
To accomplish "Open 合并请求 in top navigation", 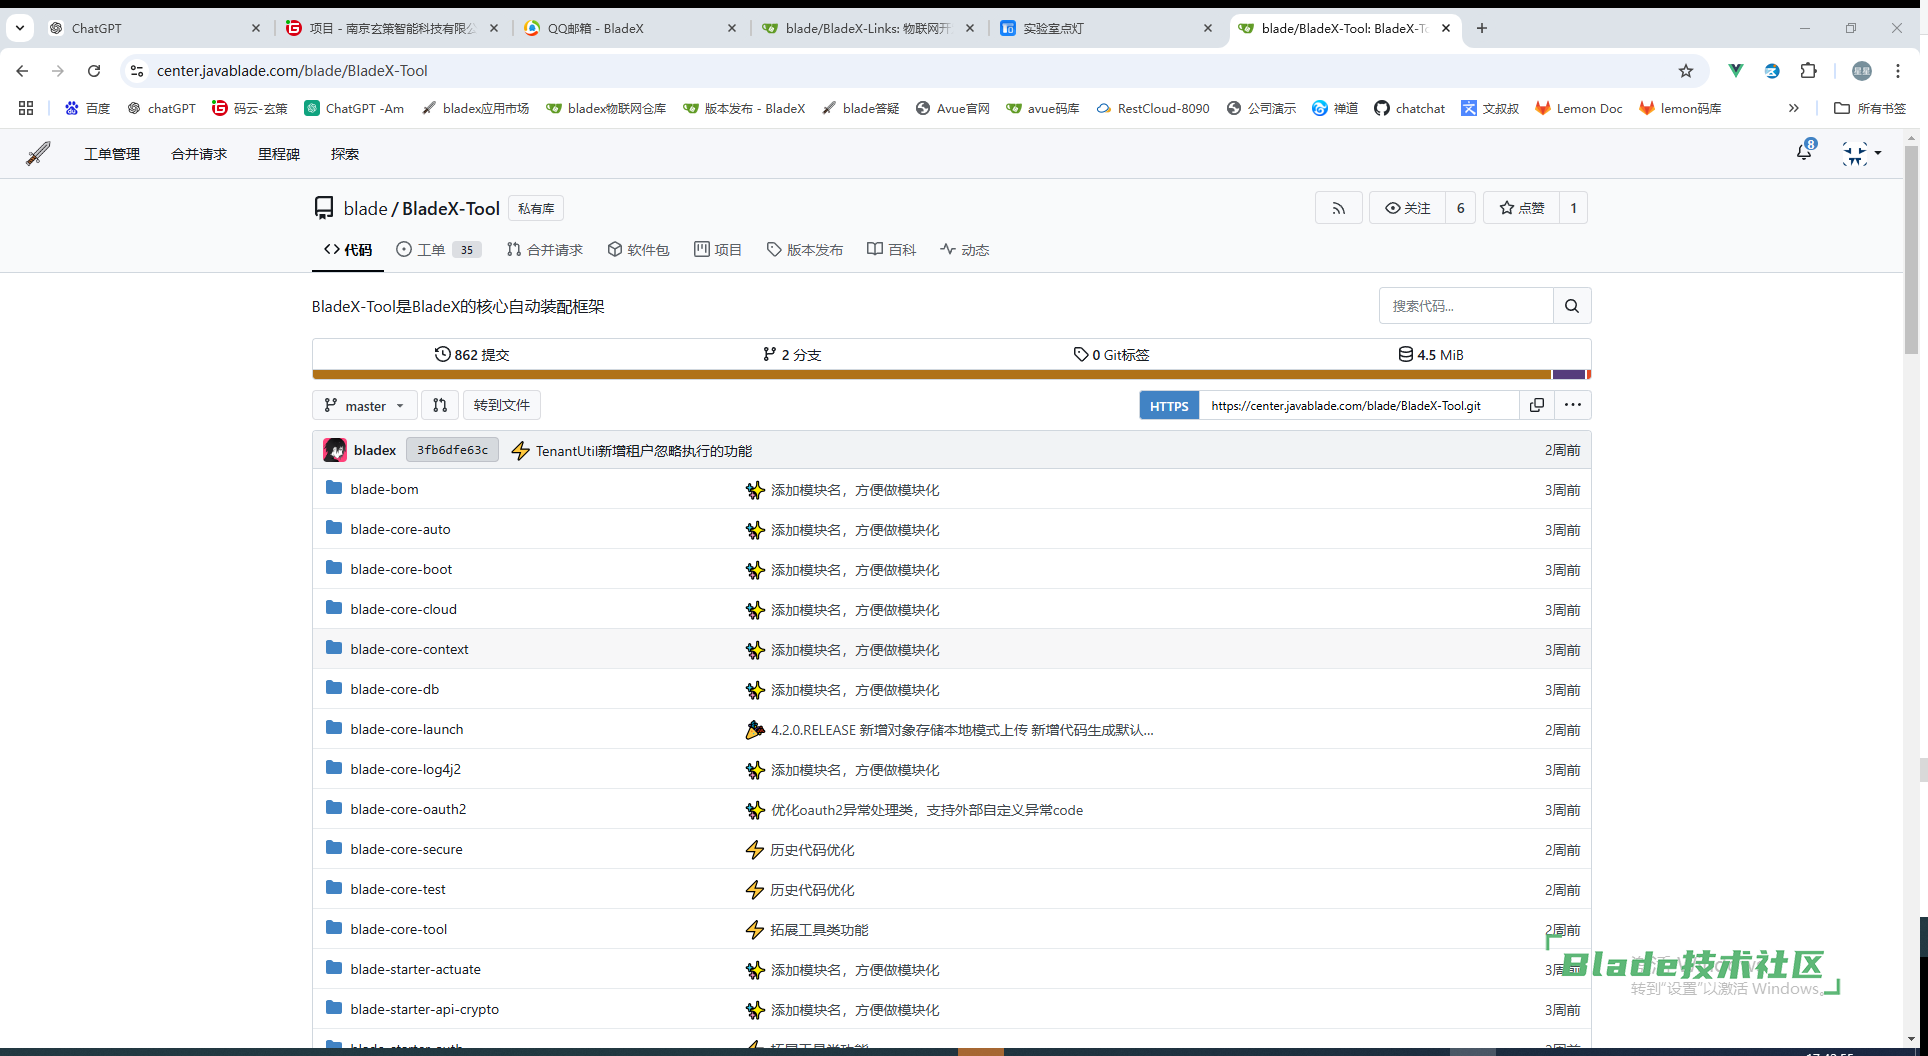I will click(x=199, y=154).
